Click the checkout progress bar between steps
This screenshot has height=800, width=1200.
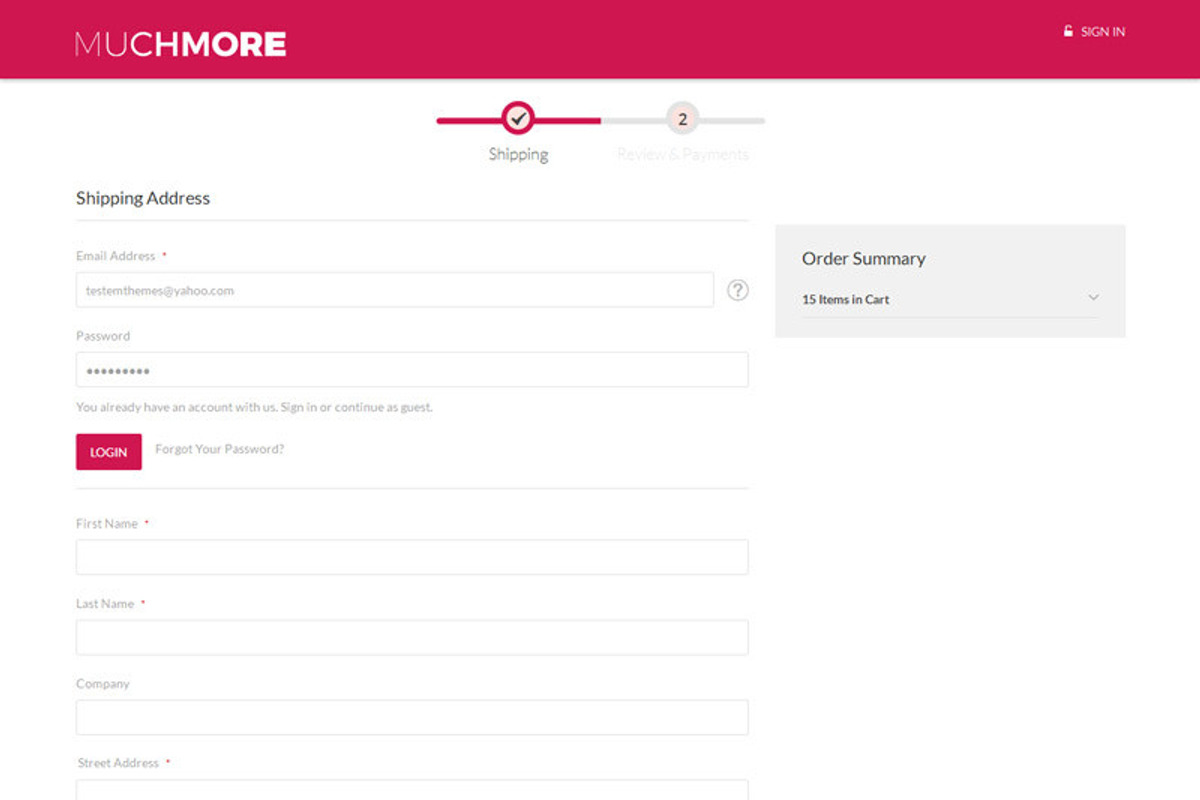coord(600,120)
